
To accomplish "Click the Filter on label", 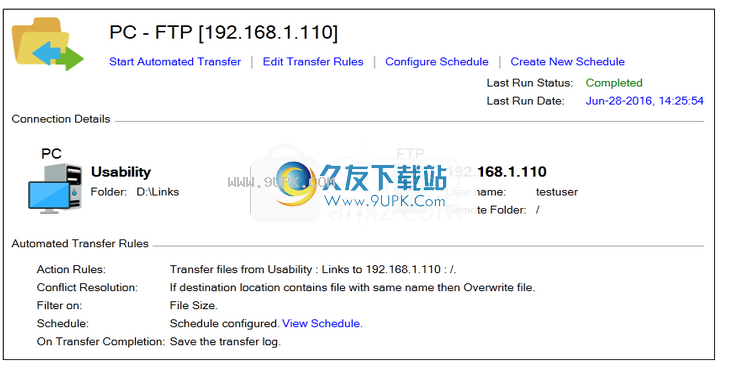I will point(59,305).
